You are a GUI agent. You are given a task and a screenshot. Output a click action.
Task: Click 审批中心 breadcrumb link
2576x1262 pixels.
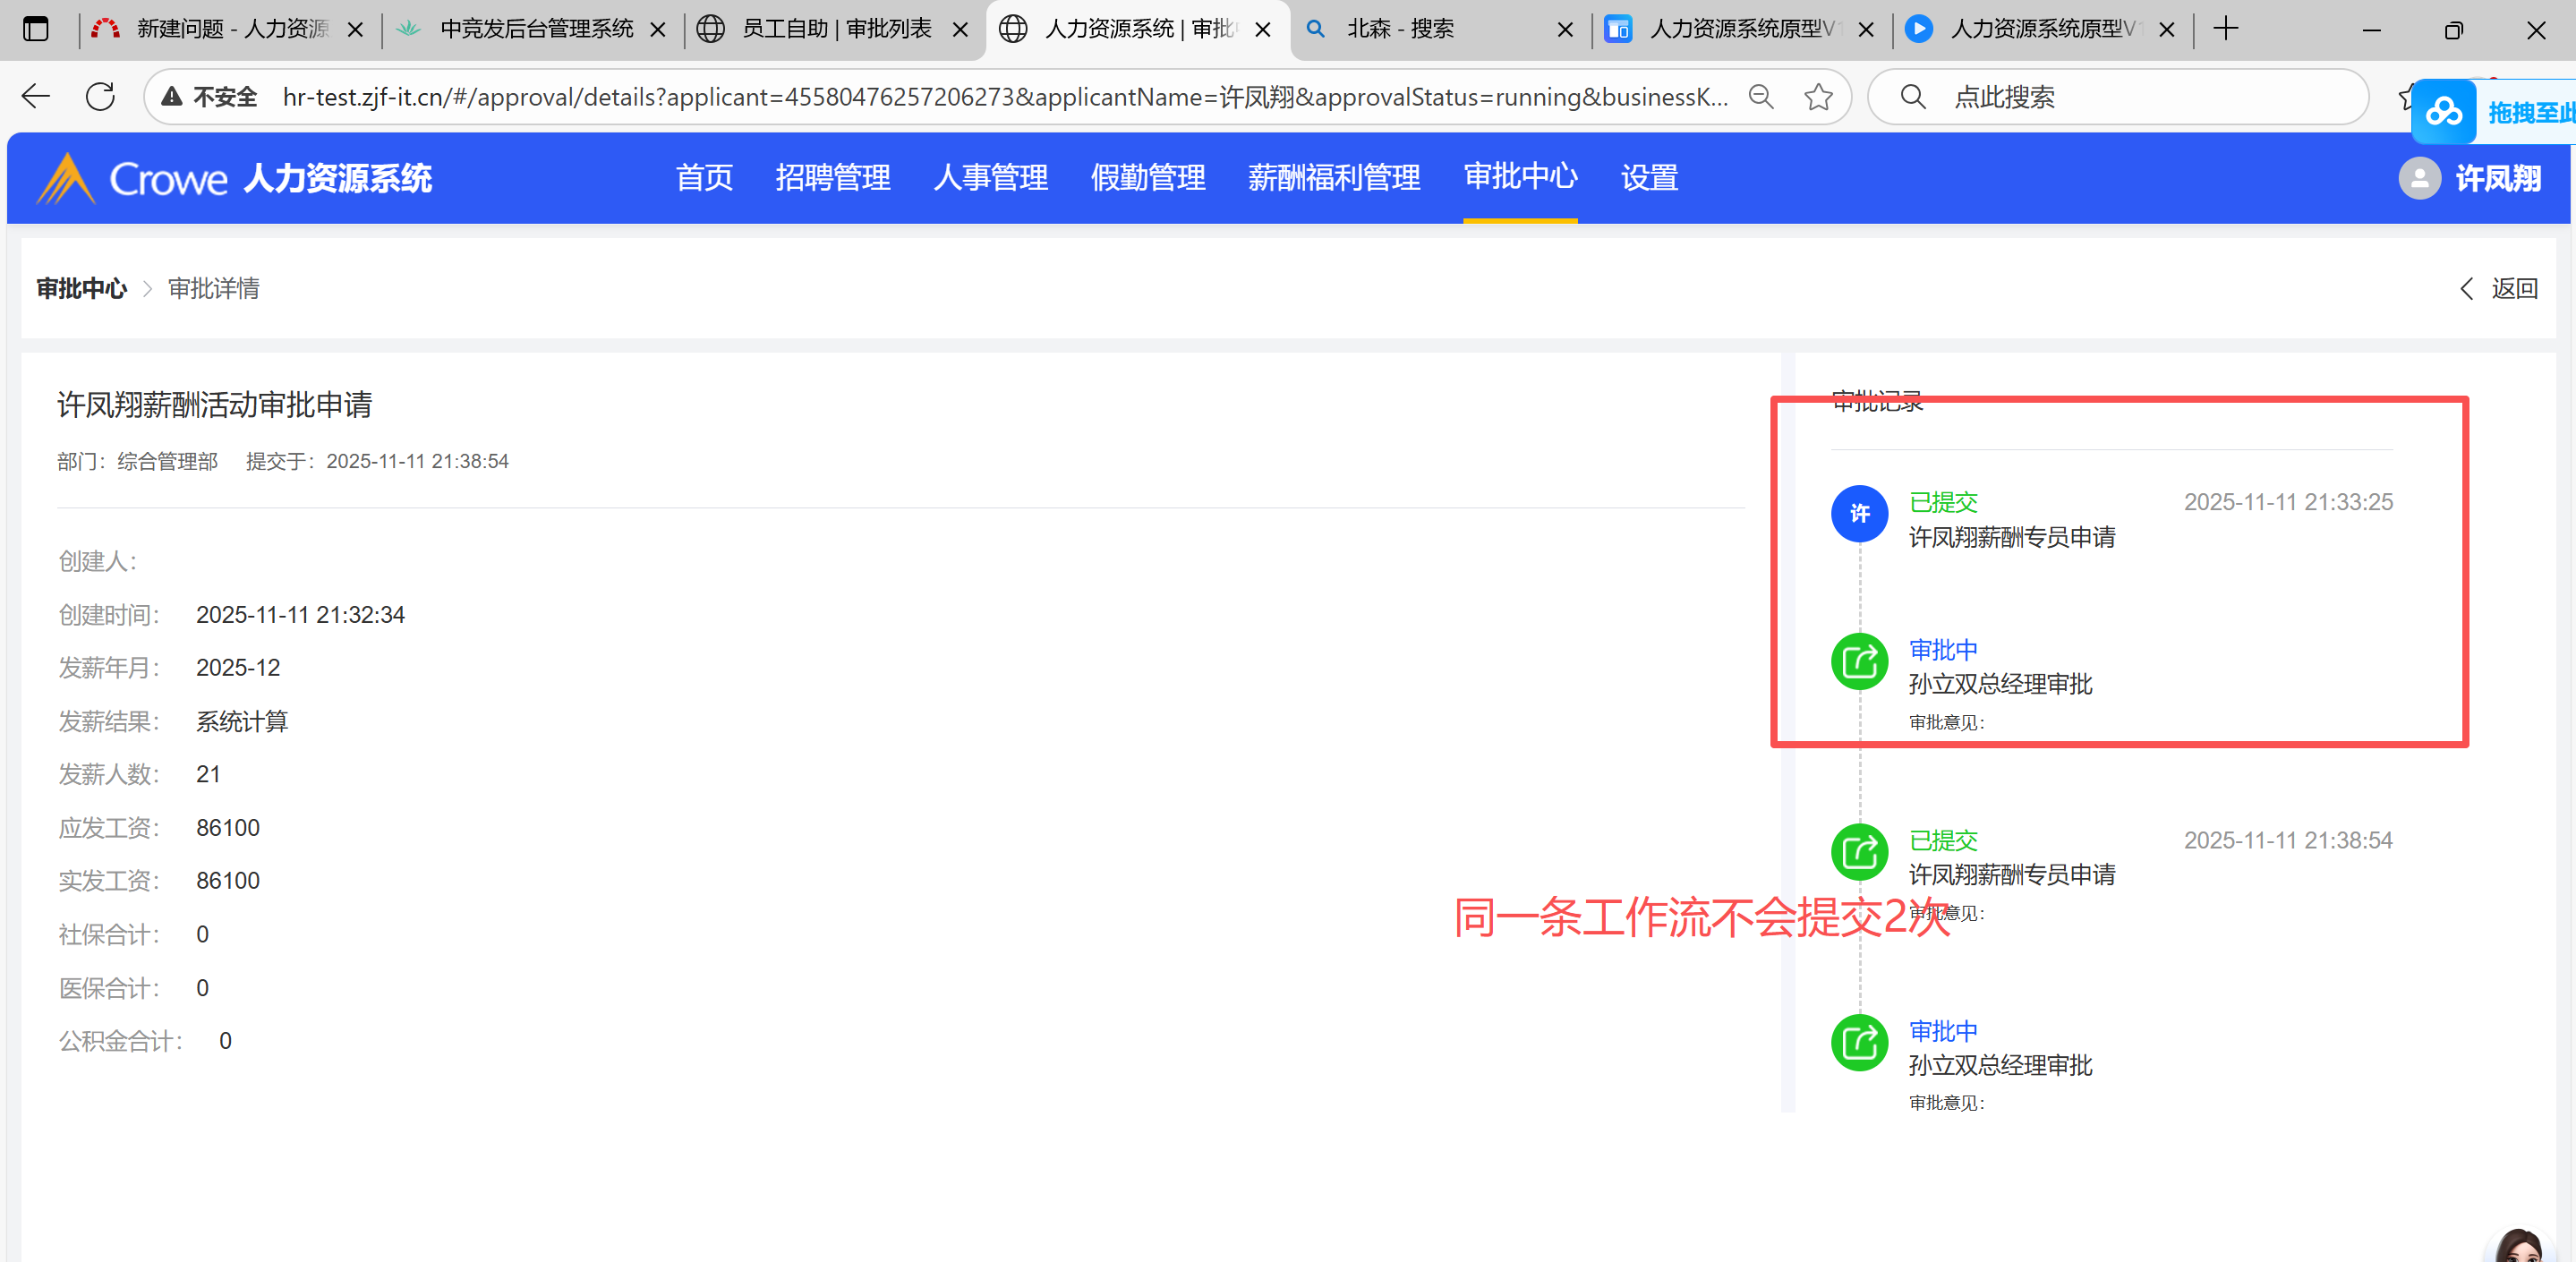click(x=82, y=289)
